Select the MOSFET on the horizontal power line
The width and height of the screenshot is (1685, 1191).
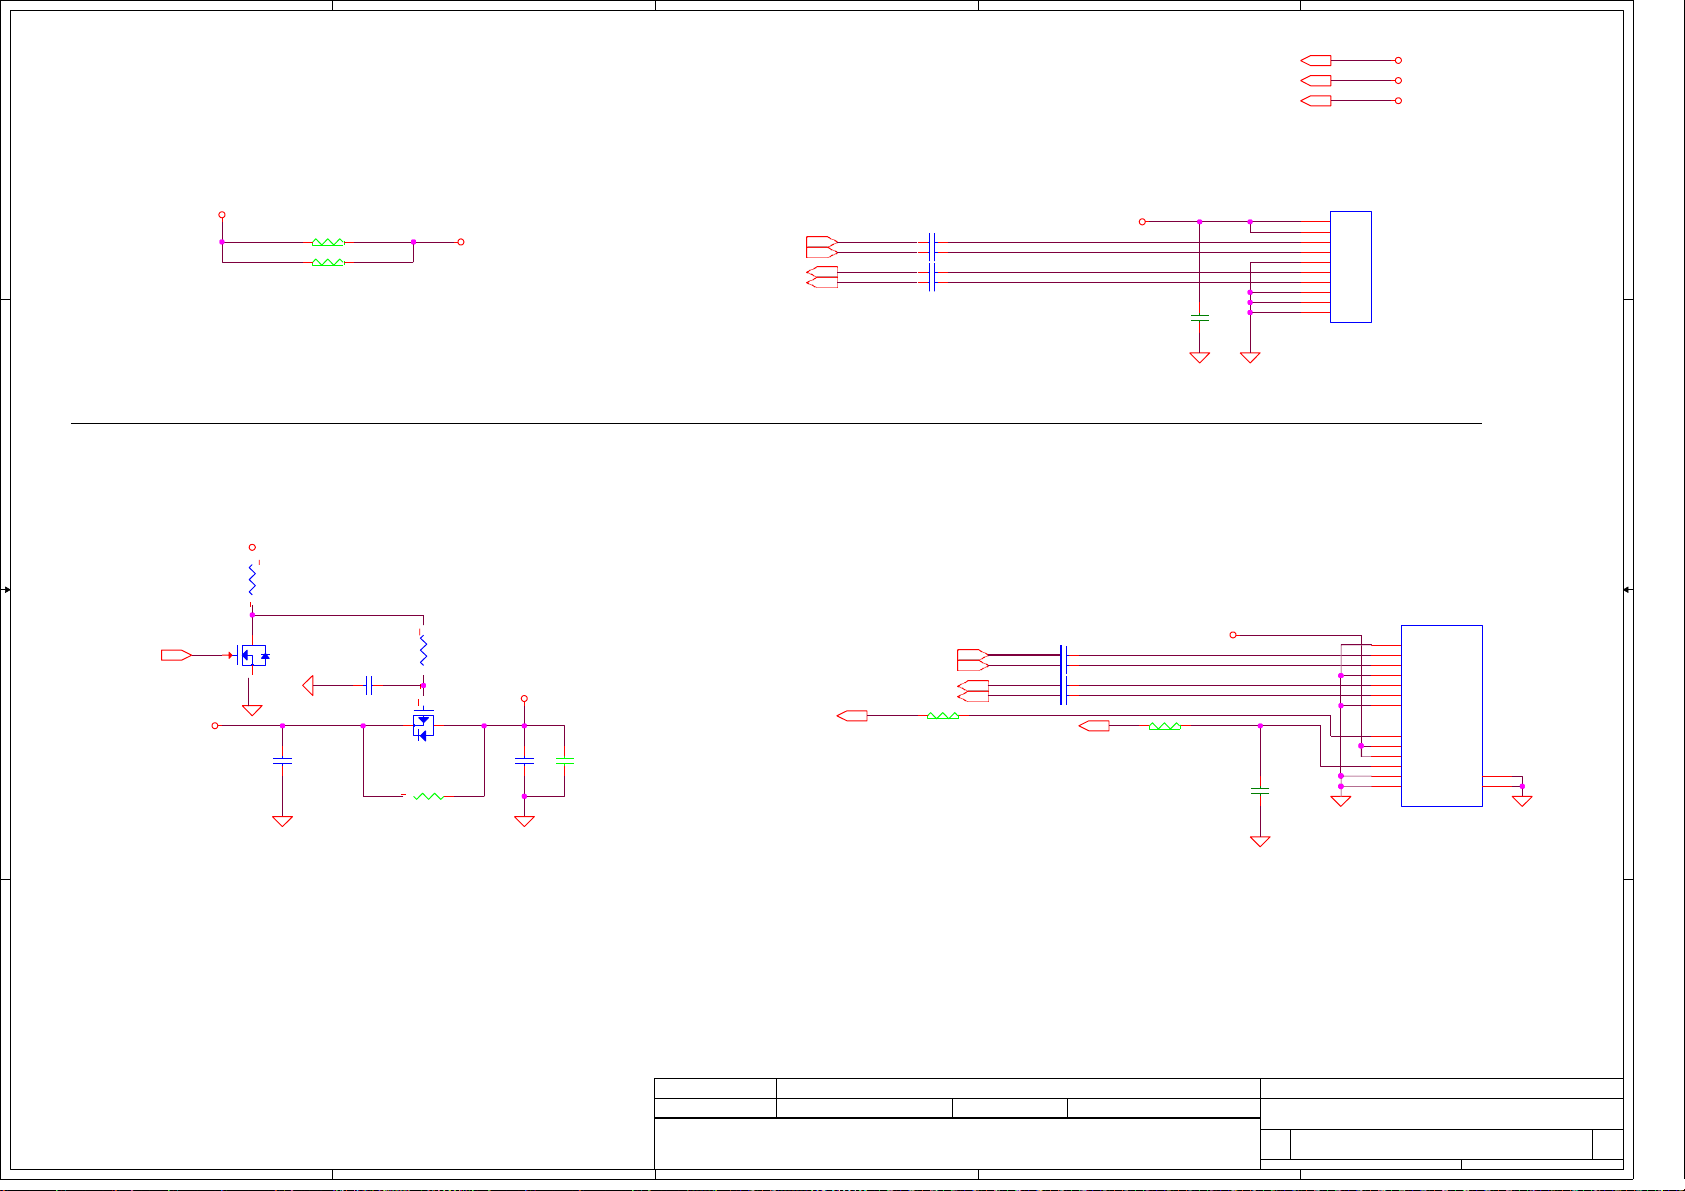423,726
